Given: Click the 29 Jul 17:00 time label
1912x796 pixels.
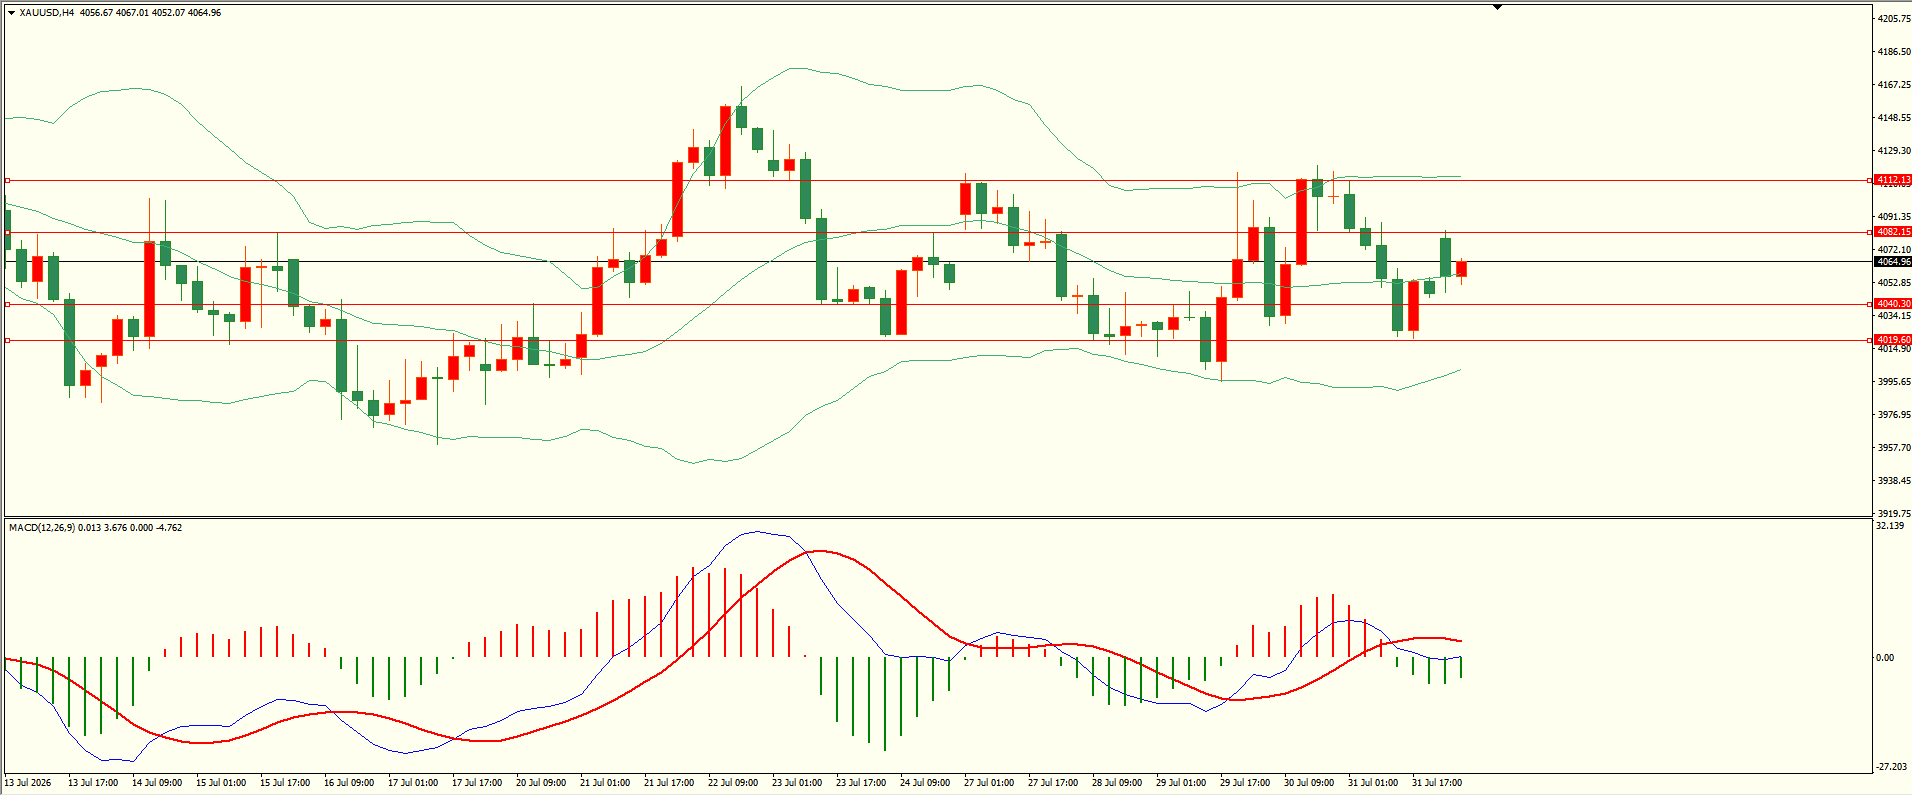Looking at the screenshot, I should [1245, 783].
